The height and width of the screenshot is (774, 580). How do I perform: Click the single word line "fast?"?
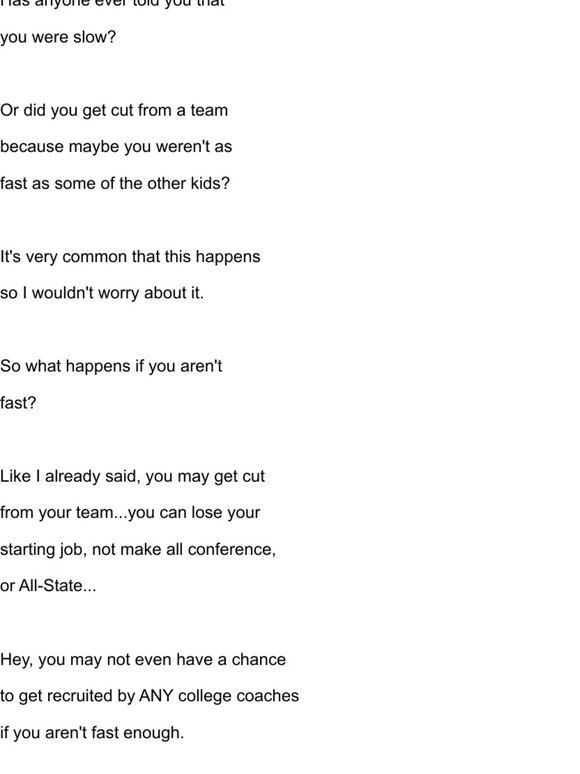[18, 403]
